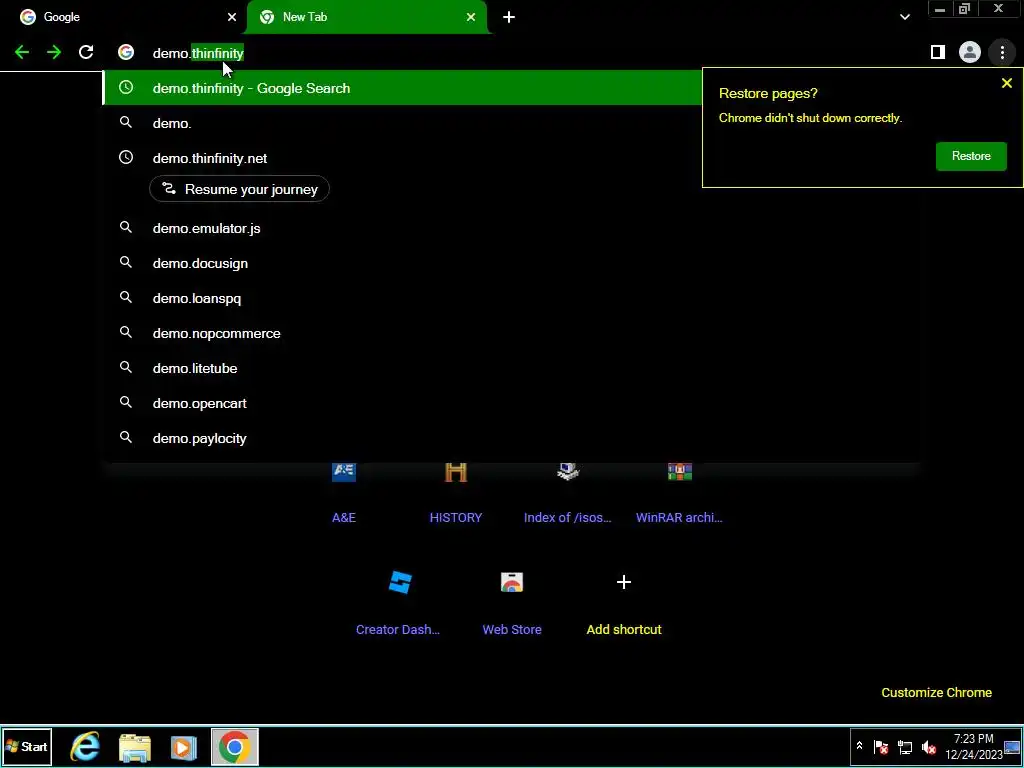Image resolution: width=1024 pixels, height=768 pixels.
Task: Click the Chrome taskbar icon
Action: click(x=234, y=746)
